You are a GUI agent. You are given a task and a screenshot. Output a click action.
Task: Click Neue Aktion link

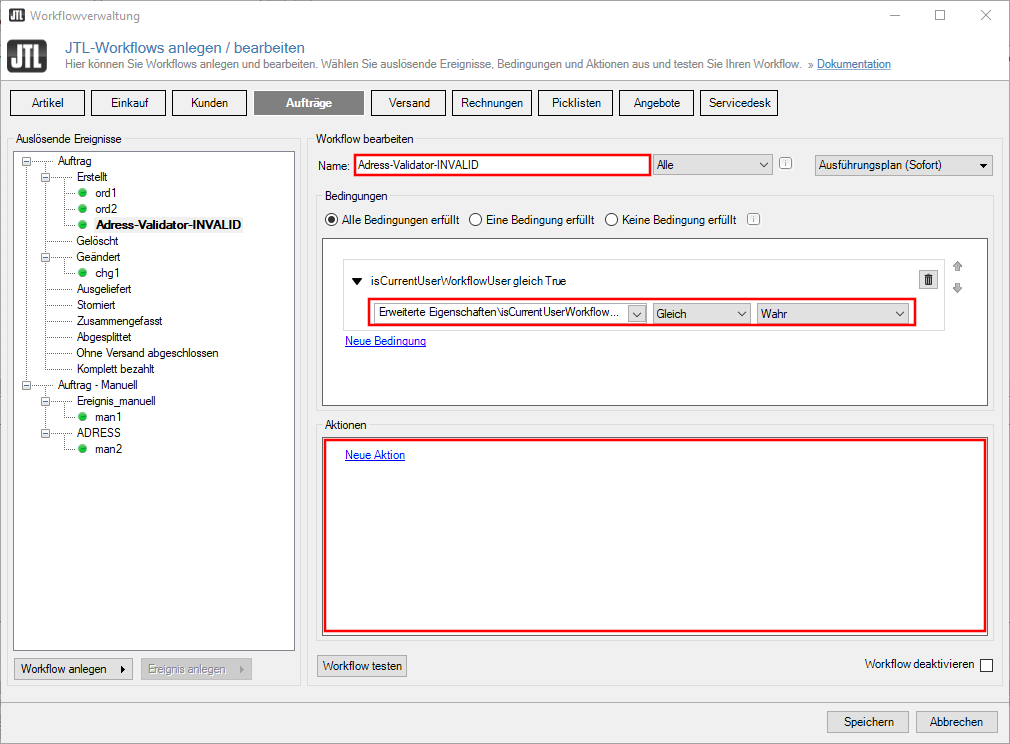[375, 455]
